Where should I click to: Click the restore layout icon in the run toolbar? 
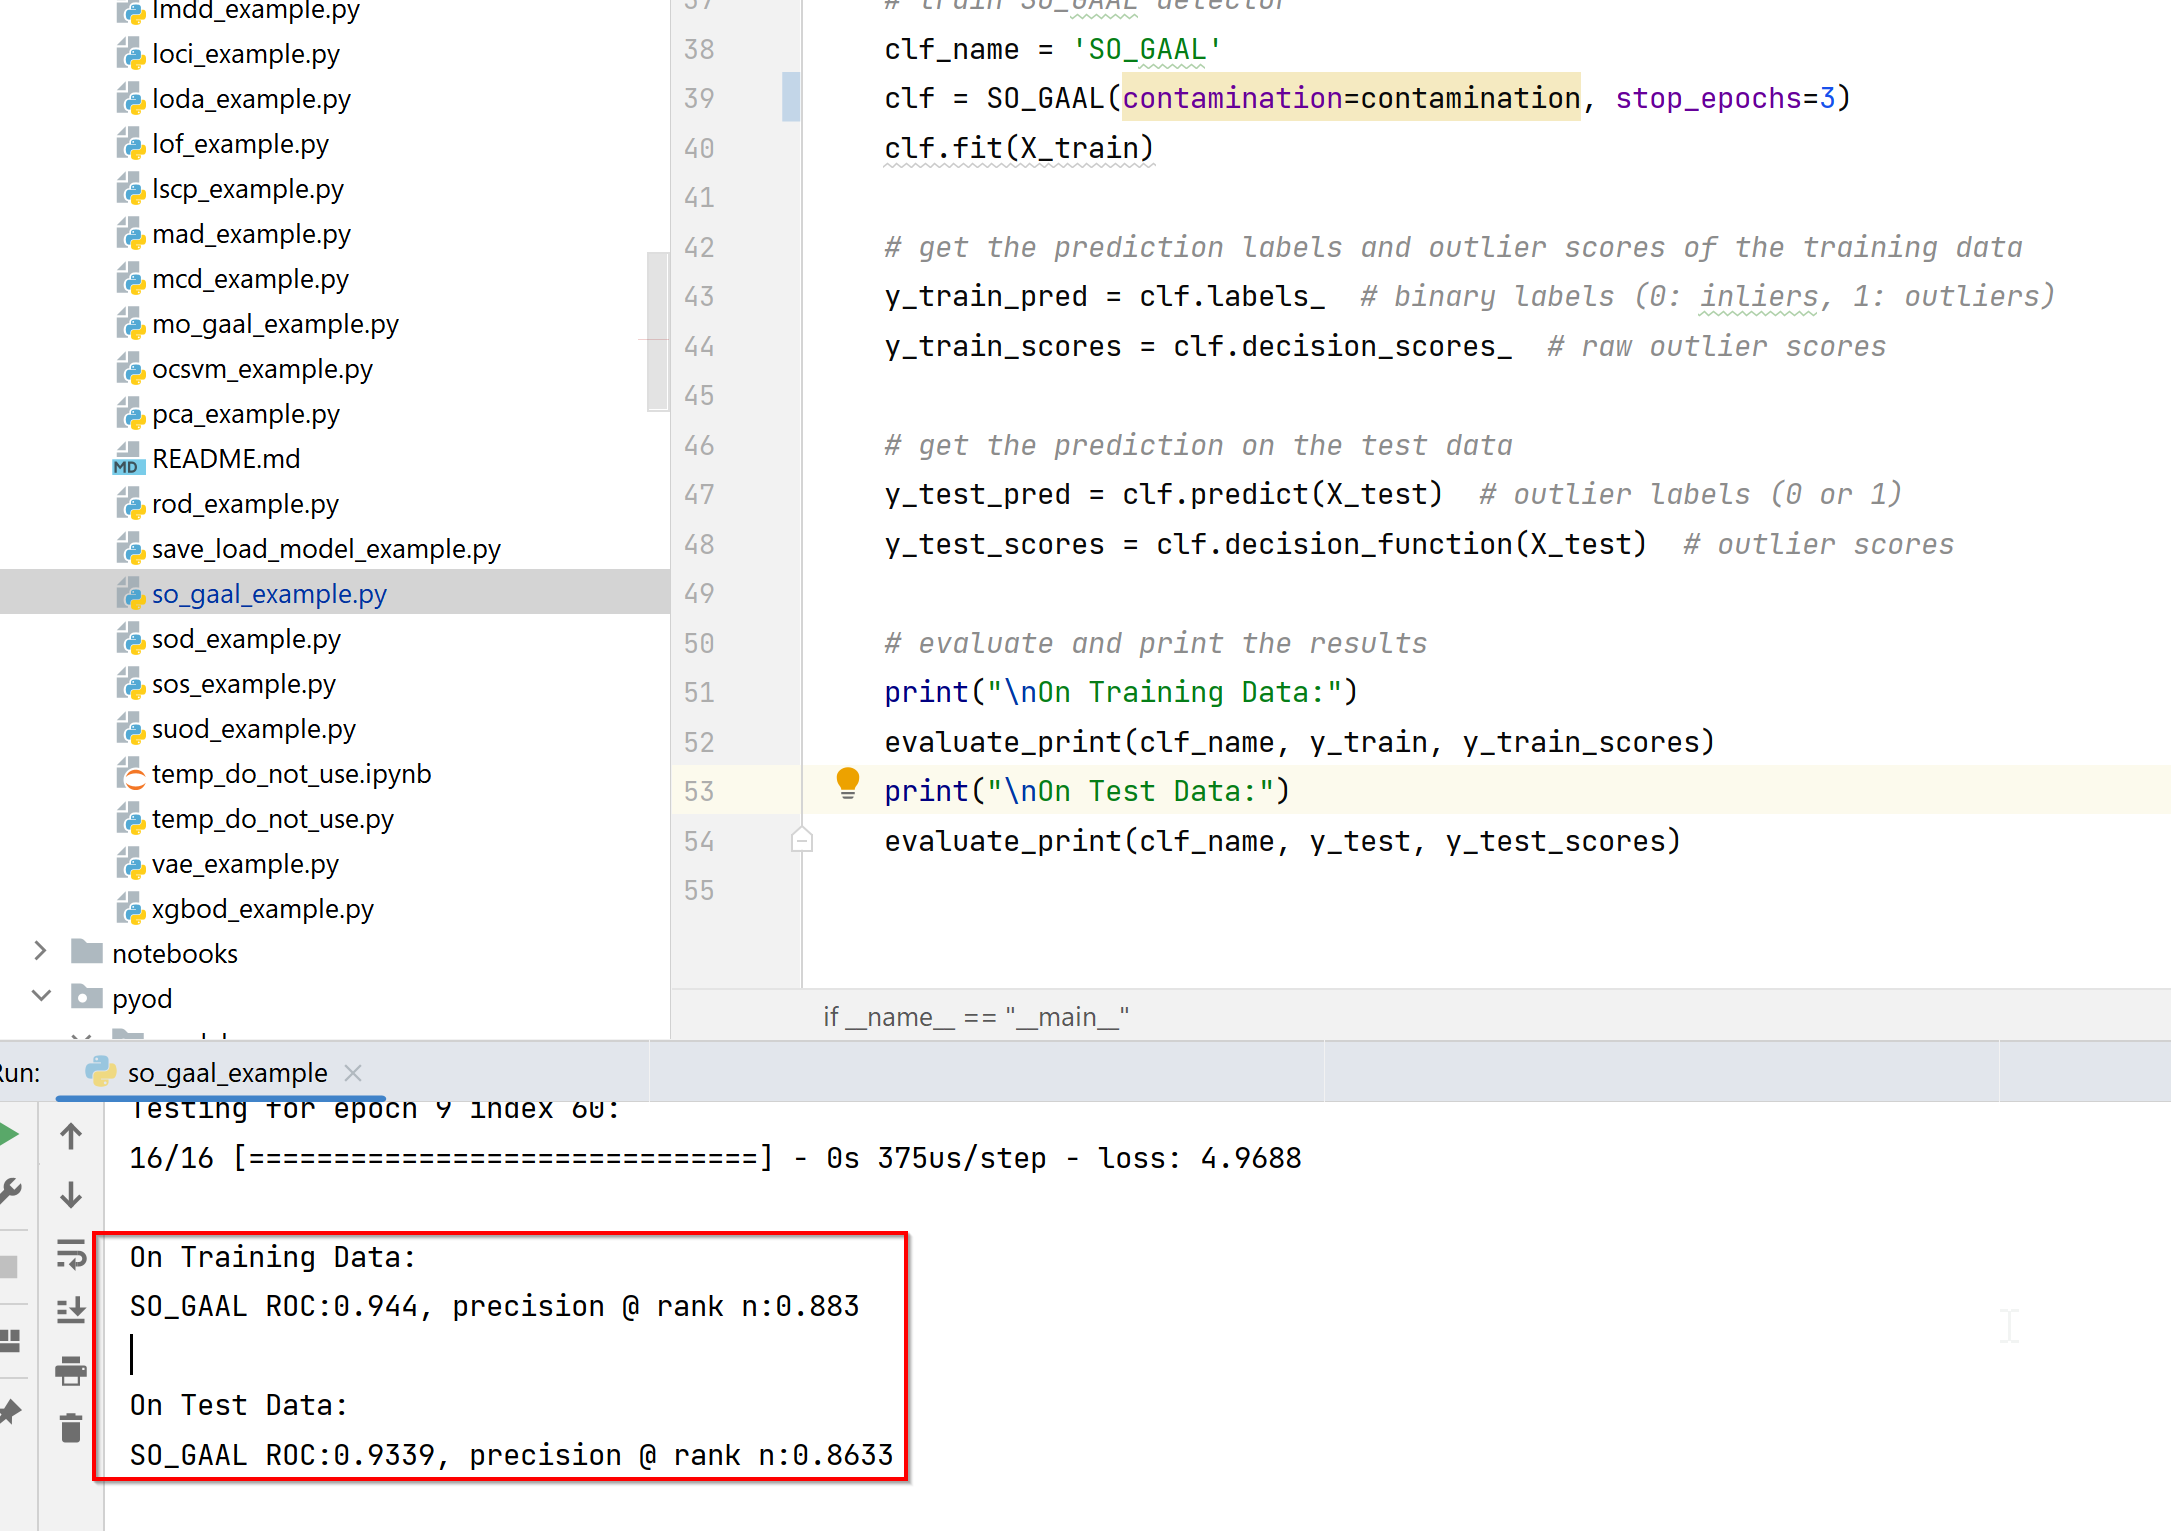[x=11, y=1341]
